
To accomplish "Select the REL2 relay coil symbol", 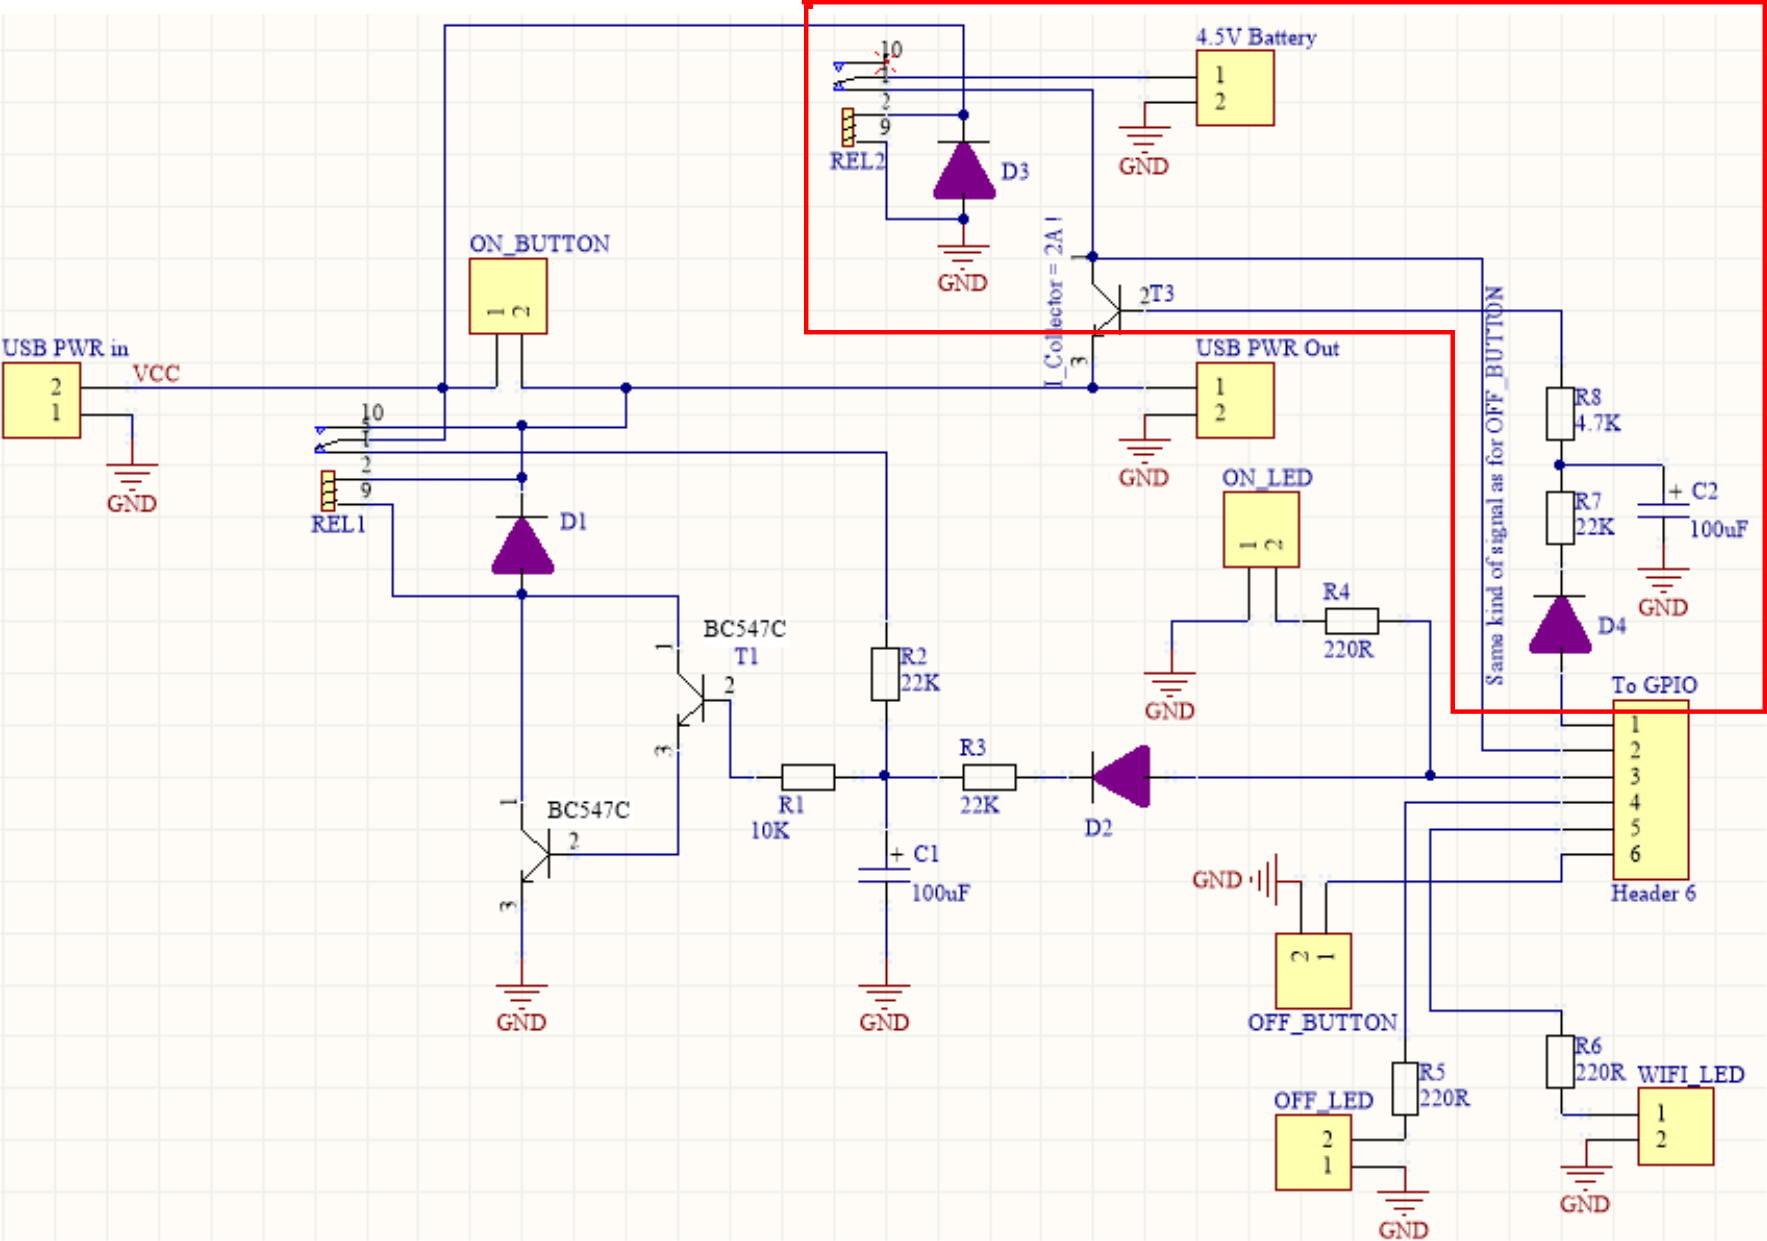I will [848, 128].
